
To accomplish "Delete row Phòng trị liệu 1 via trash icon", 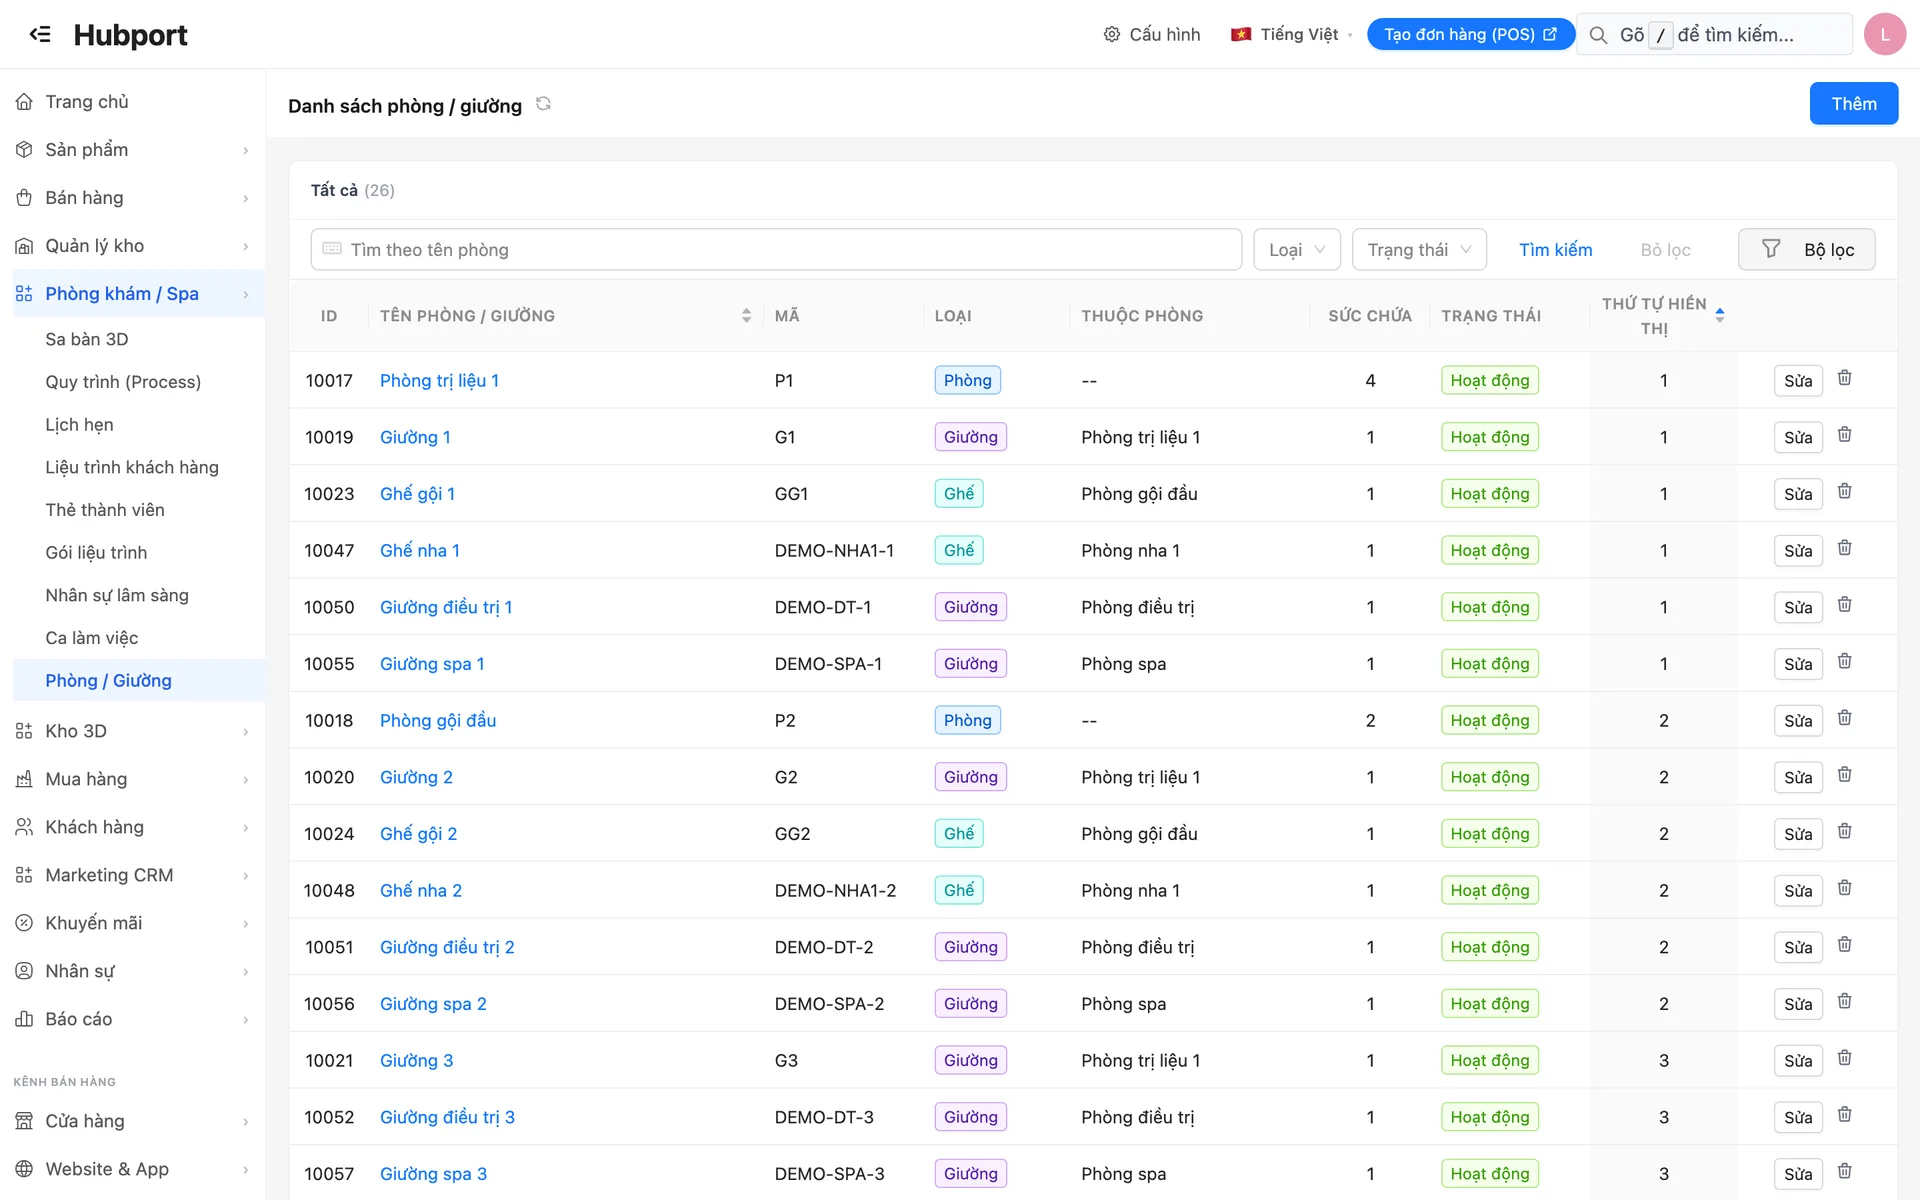I will 1845,378.
